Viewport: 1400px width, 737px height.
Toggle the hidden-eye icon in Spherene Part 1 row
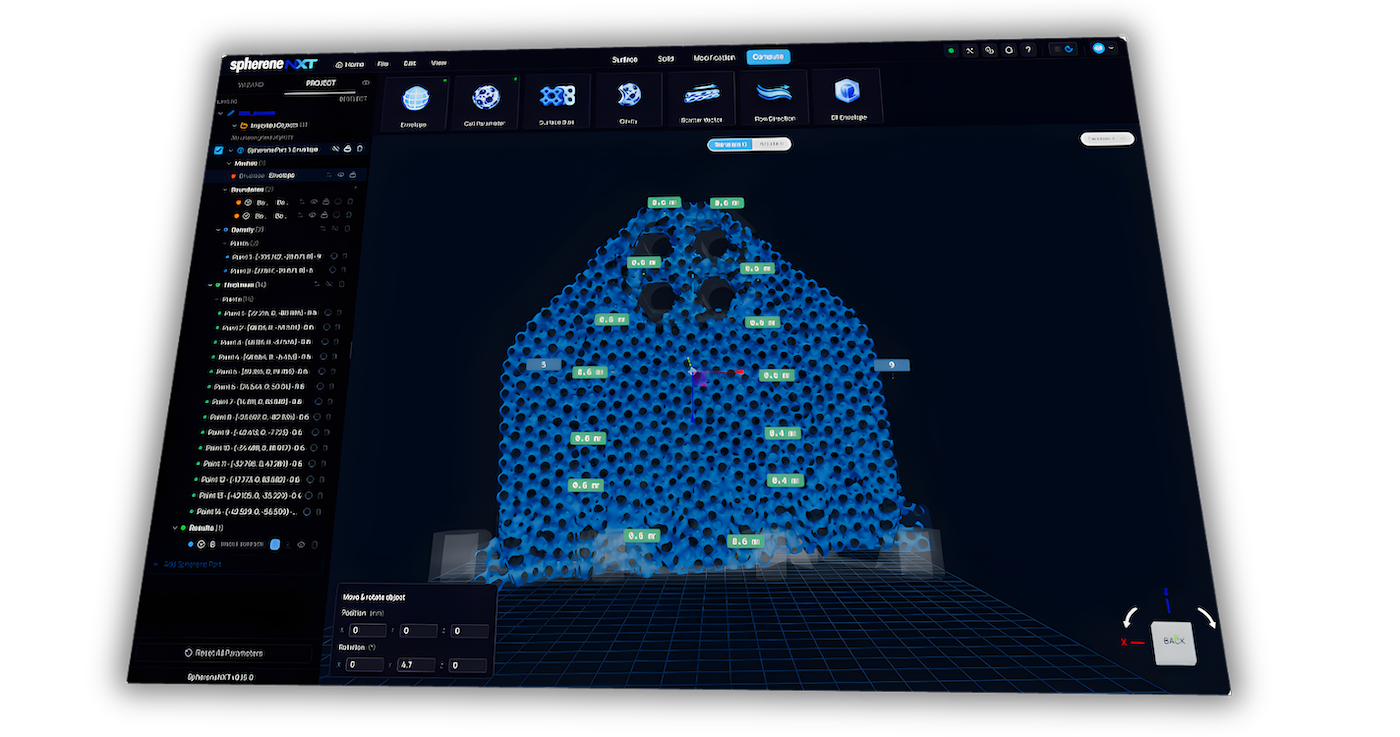tap(336, 149)
